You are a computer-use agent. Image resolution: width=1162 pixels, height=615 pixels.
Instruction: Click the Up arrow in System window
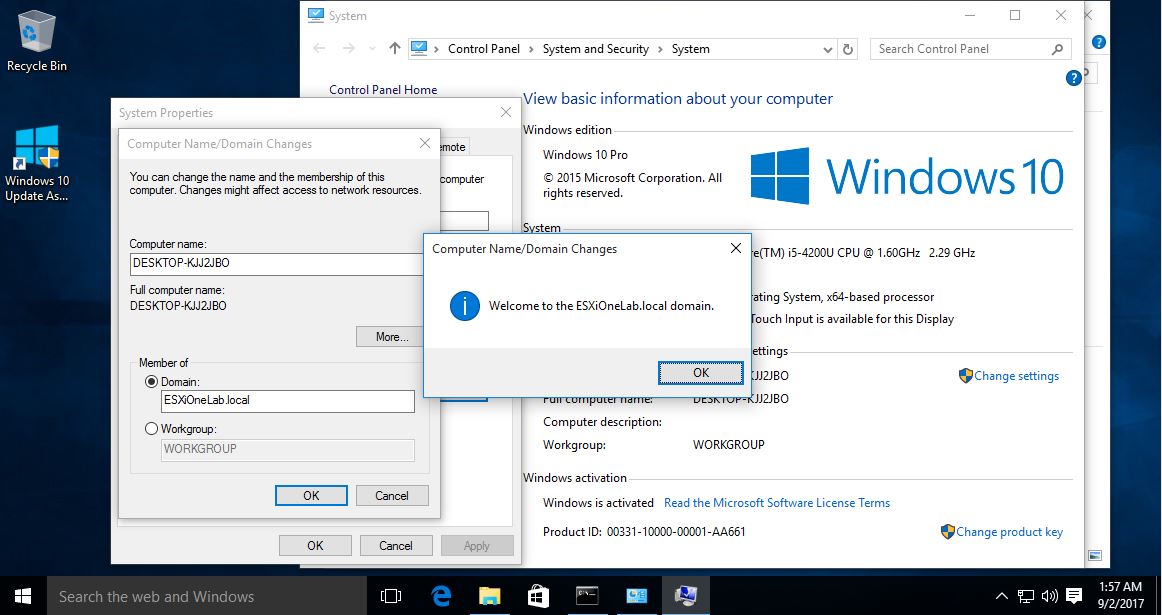coord(394,49)
